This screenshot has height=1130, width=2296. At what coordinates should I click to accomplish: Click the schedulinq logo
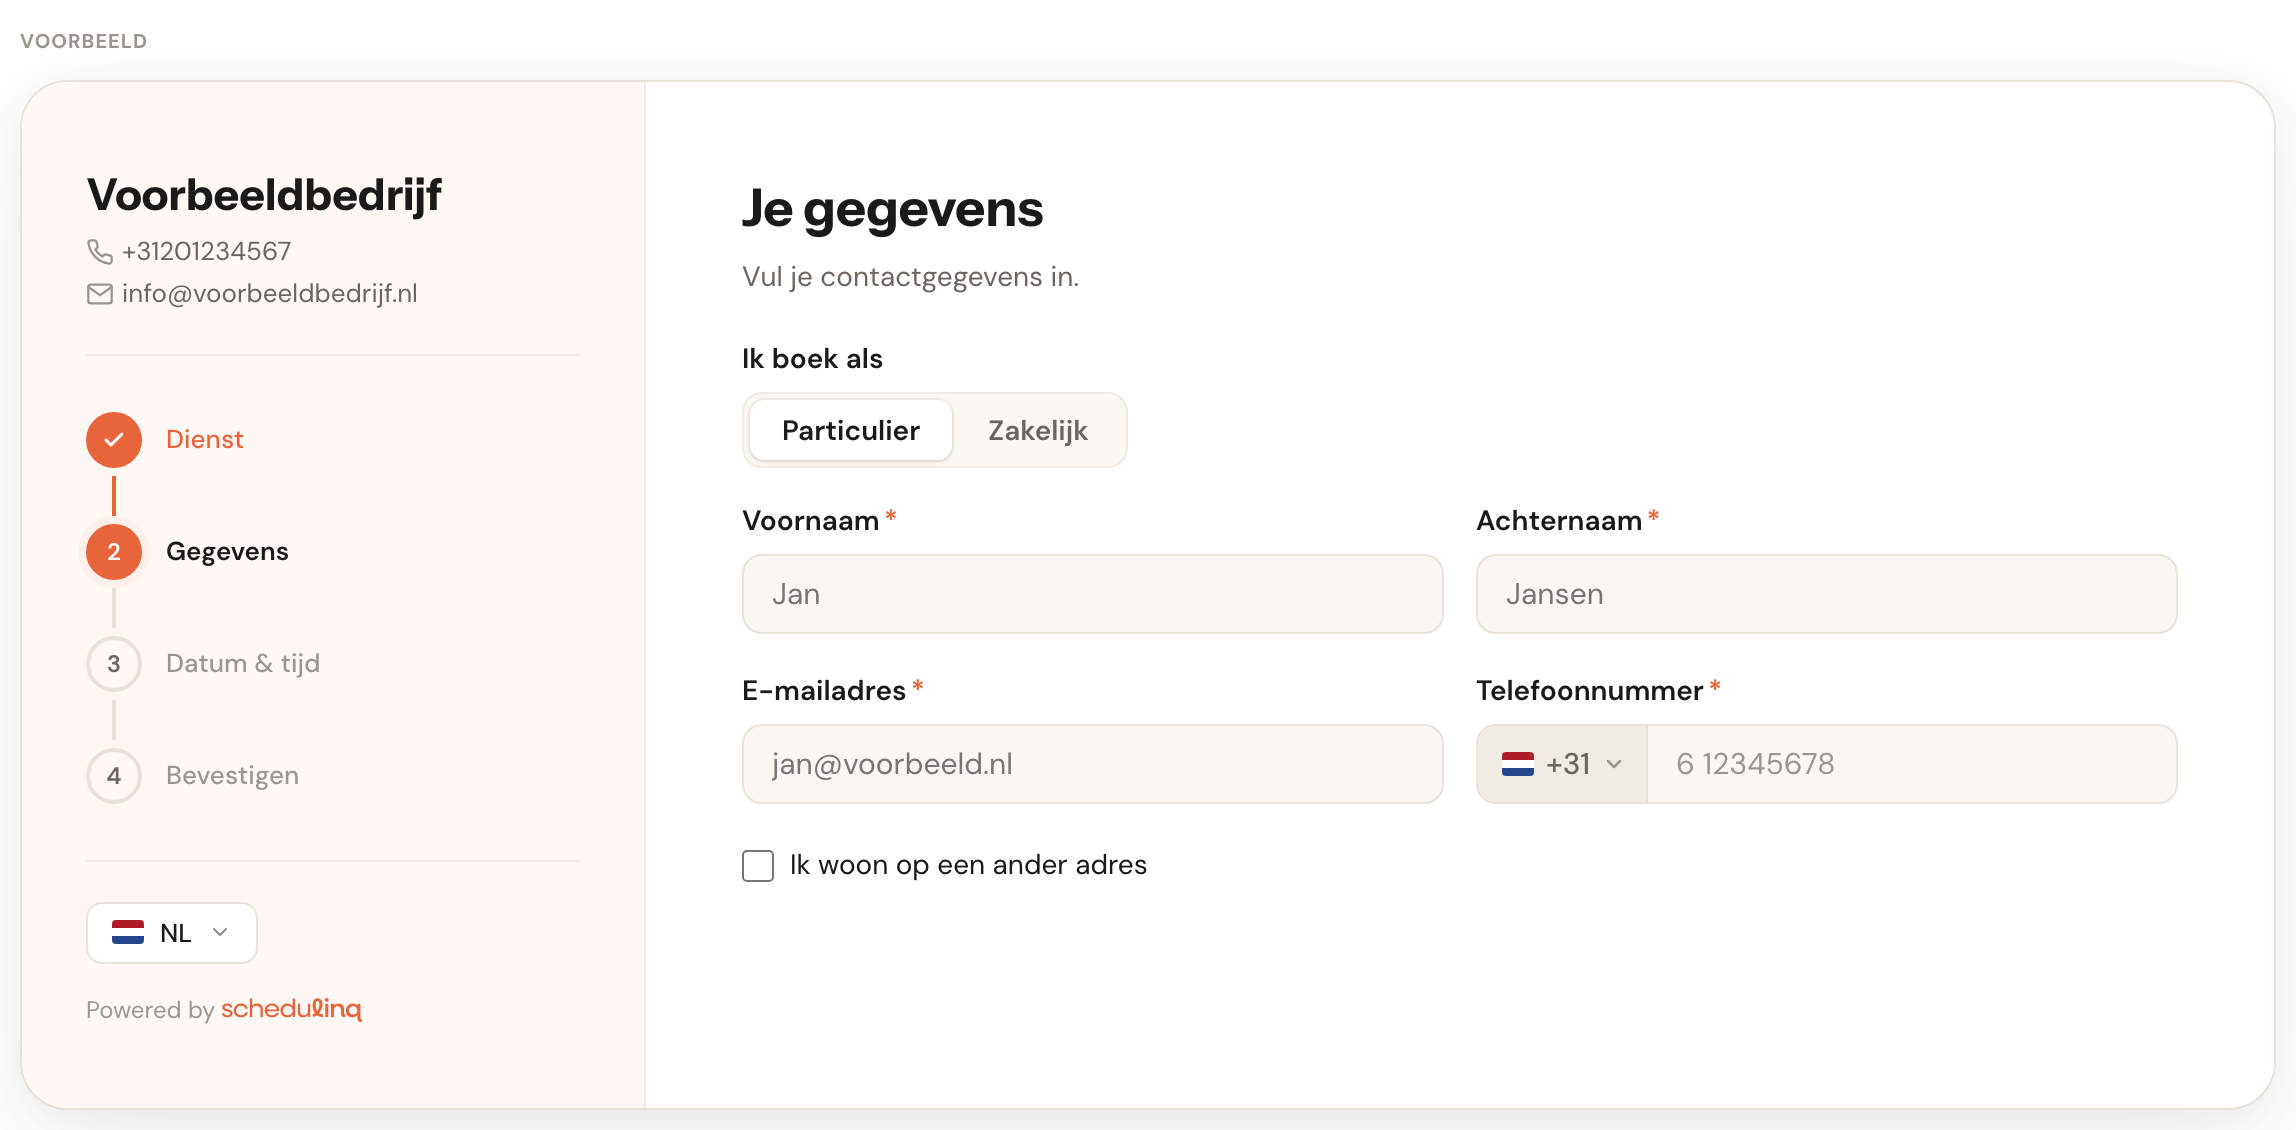click(x=291, y=1009)
